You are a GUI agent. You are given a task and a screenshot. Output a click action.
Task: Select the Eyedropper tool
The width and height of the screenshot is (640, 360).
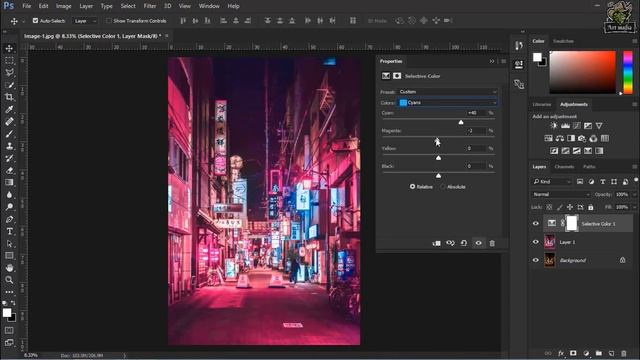pyautogui.click(x=9, y=109)
